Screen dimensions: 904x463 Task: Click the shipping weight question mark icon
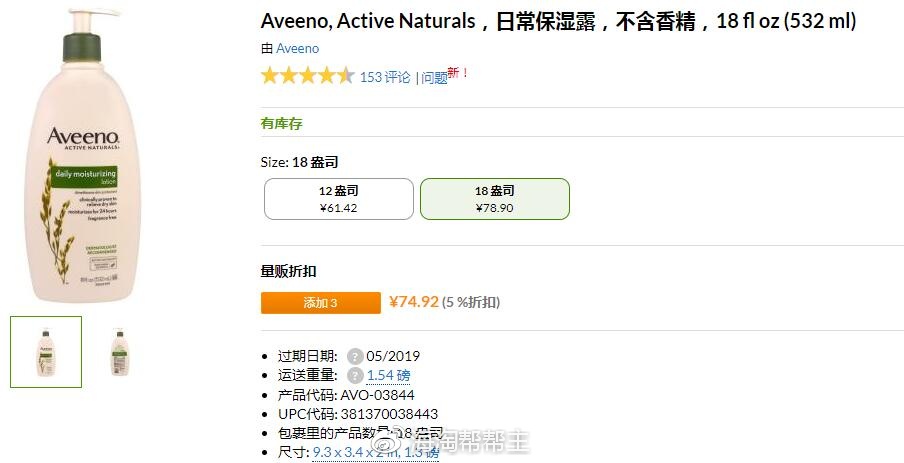(x=355, y=375)
